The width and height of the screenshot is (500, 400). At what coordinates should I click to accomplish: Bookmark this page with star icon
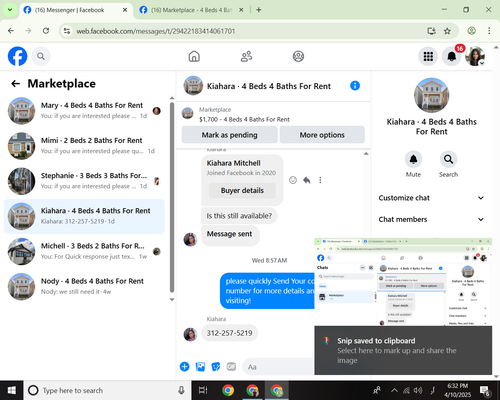click(447, 31)
